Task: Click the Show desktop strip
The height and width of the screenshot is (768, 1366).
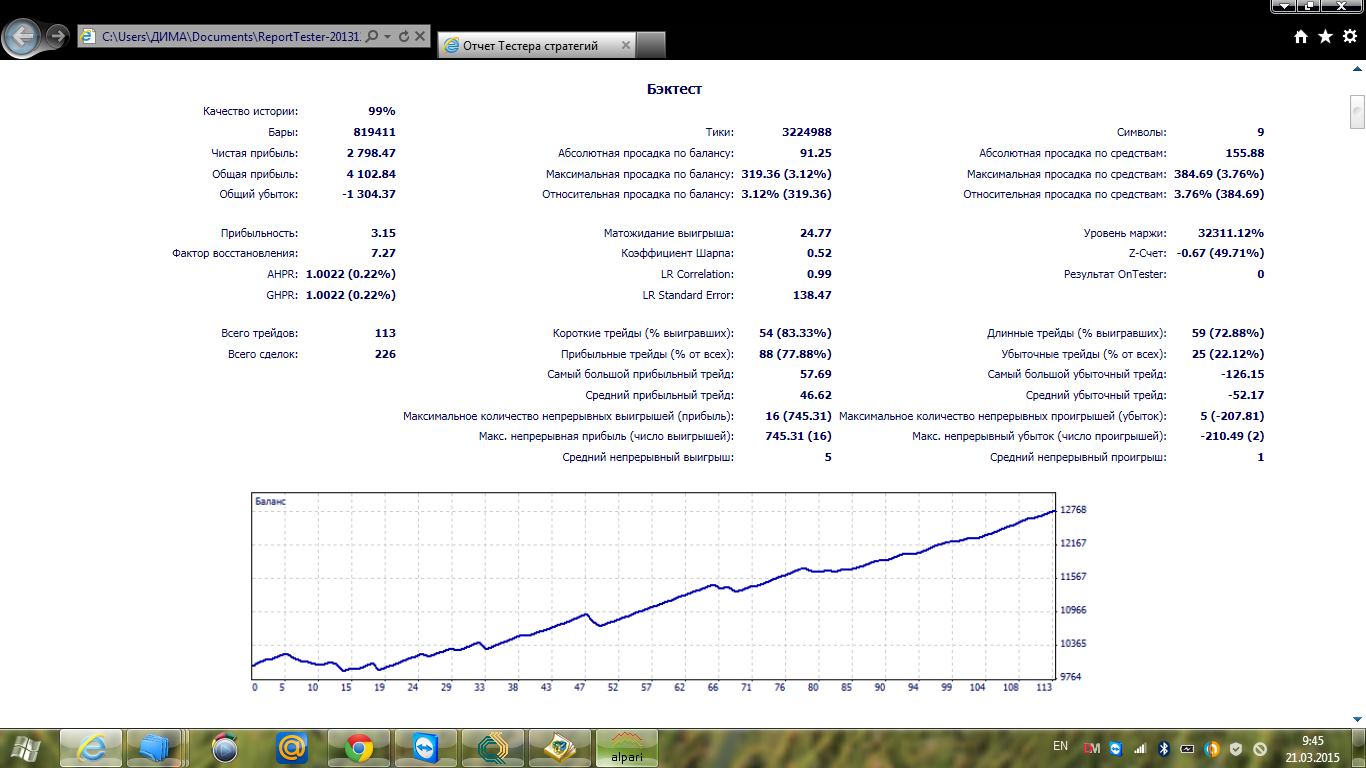Action: point(1359,747)
